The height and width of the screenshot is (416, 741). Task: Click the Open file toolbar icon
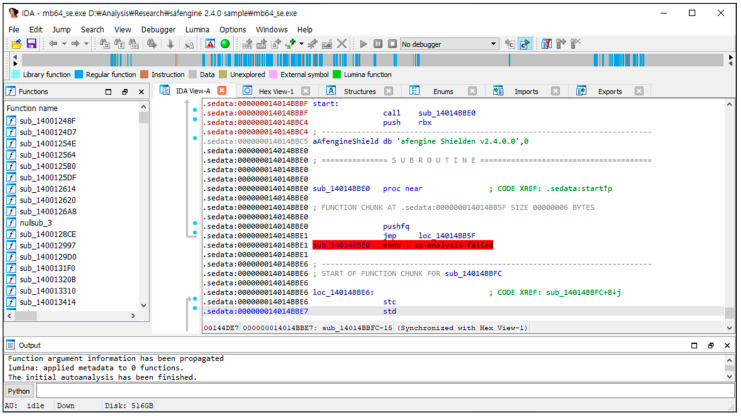pos(17,44)
